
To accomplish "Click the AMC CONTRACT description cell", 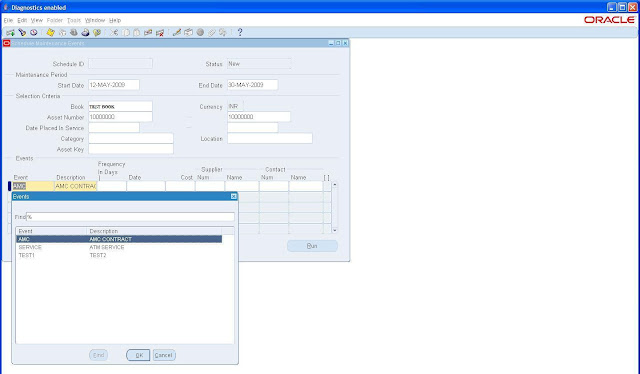I will [76, 186].
